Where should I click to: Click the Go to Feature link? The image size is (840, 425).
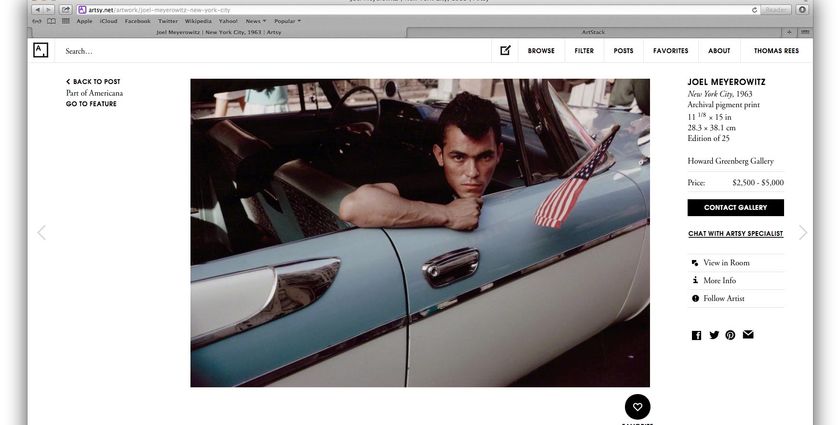pyautogui.click(x=91, y=104)
